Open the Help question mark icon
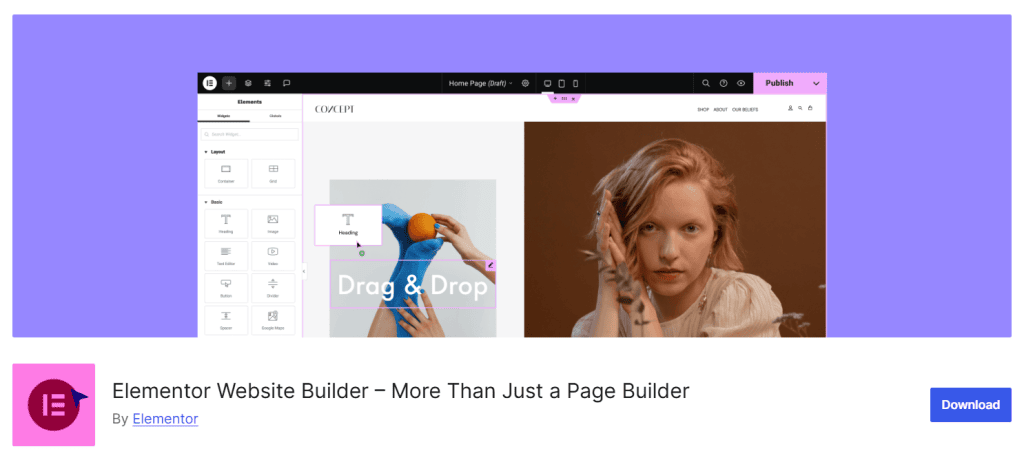Image resolution: width=1024 pixels, height=460 pixels. point(724,83)
